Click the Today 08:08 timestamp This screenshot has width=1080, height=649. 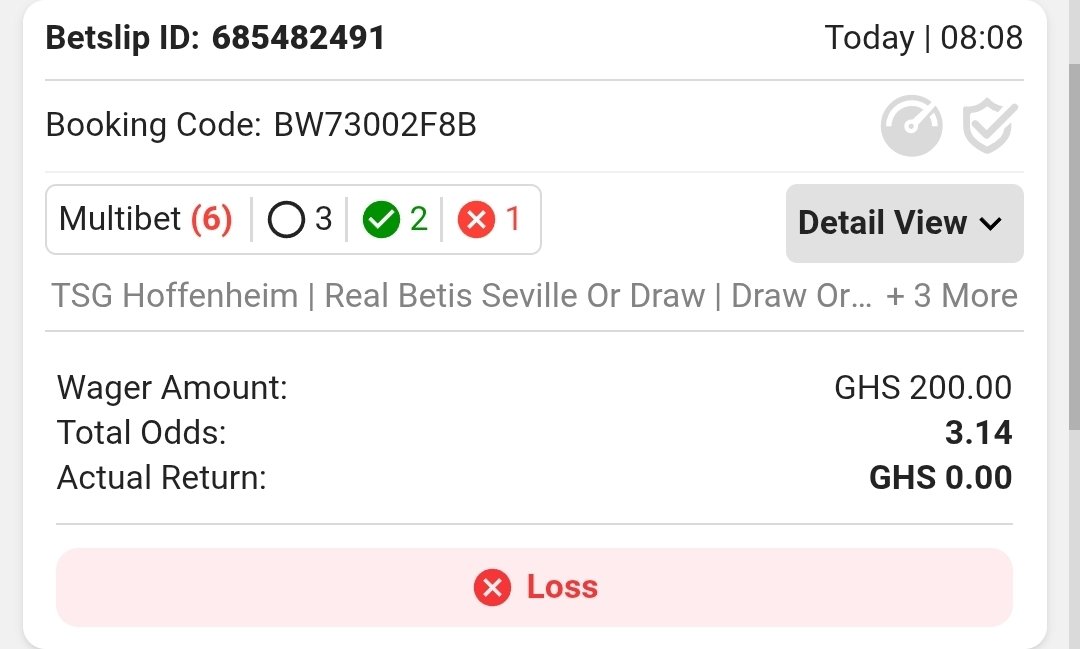tap(924, 37)
